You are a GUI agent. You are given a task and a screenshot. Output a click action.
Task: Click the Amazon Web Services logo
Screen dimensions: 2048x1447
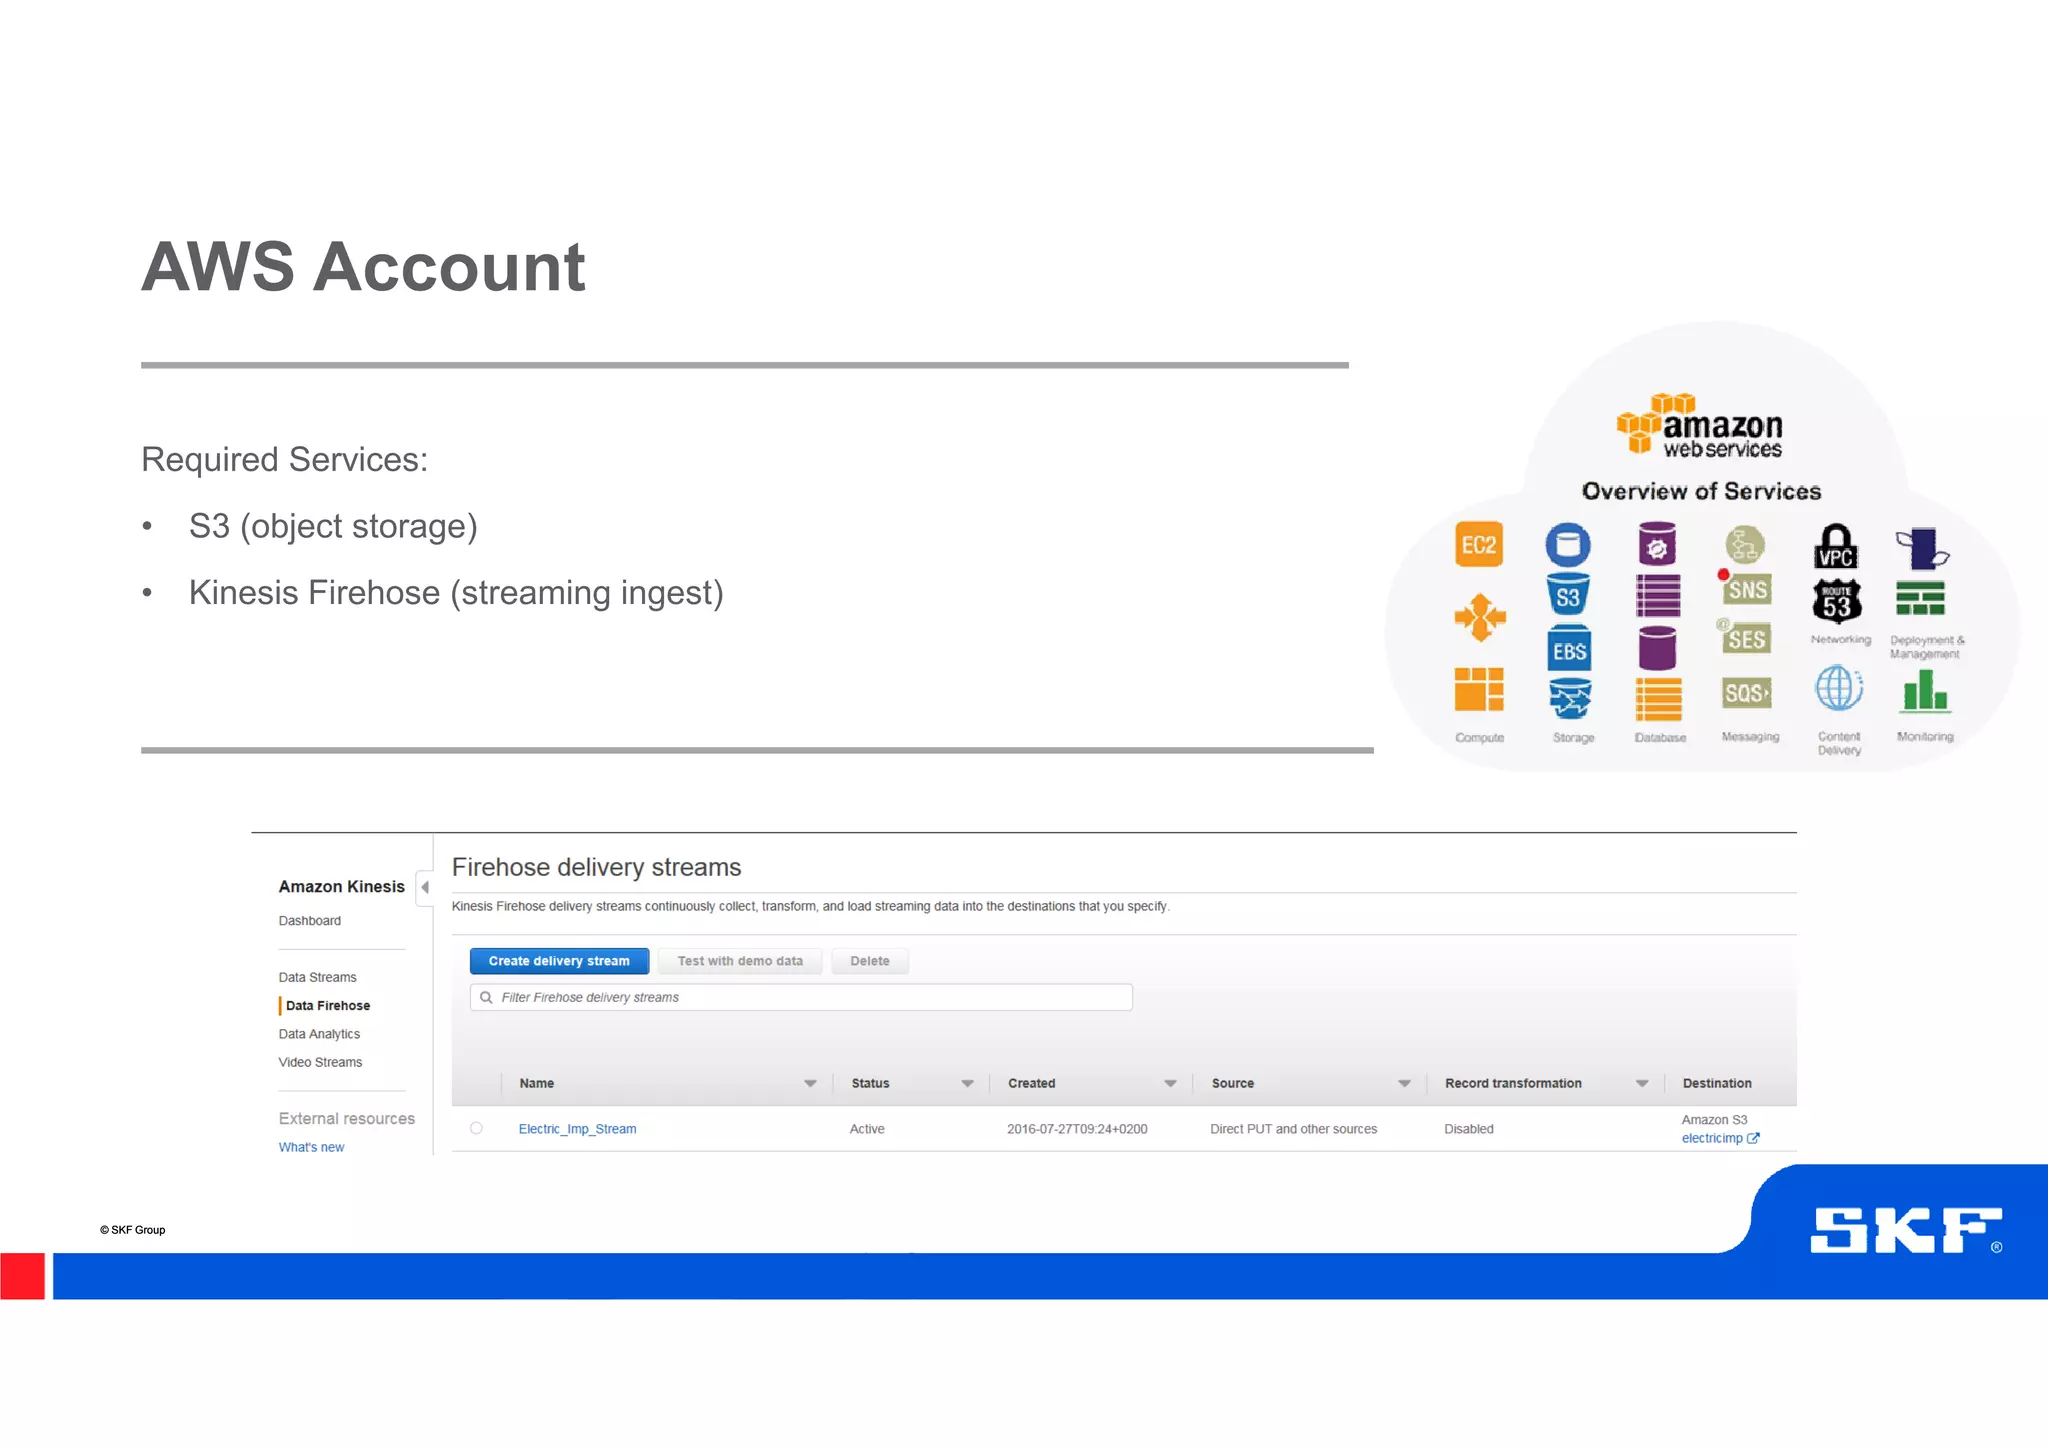[x=1700, y=427]
